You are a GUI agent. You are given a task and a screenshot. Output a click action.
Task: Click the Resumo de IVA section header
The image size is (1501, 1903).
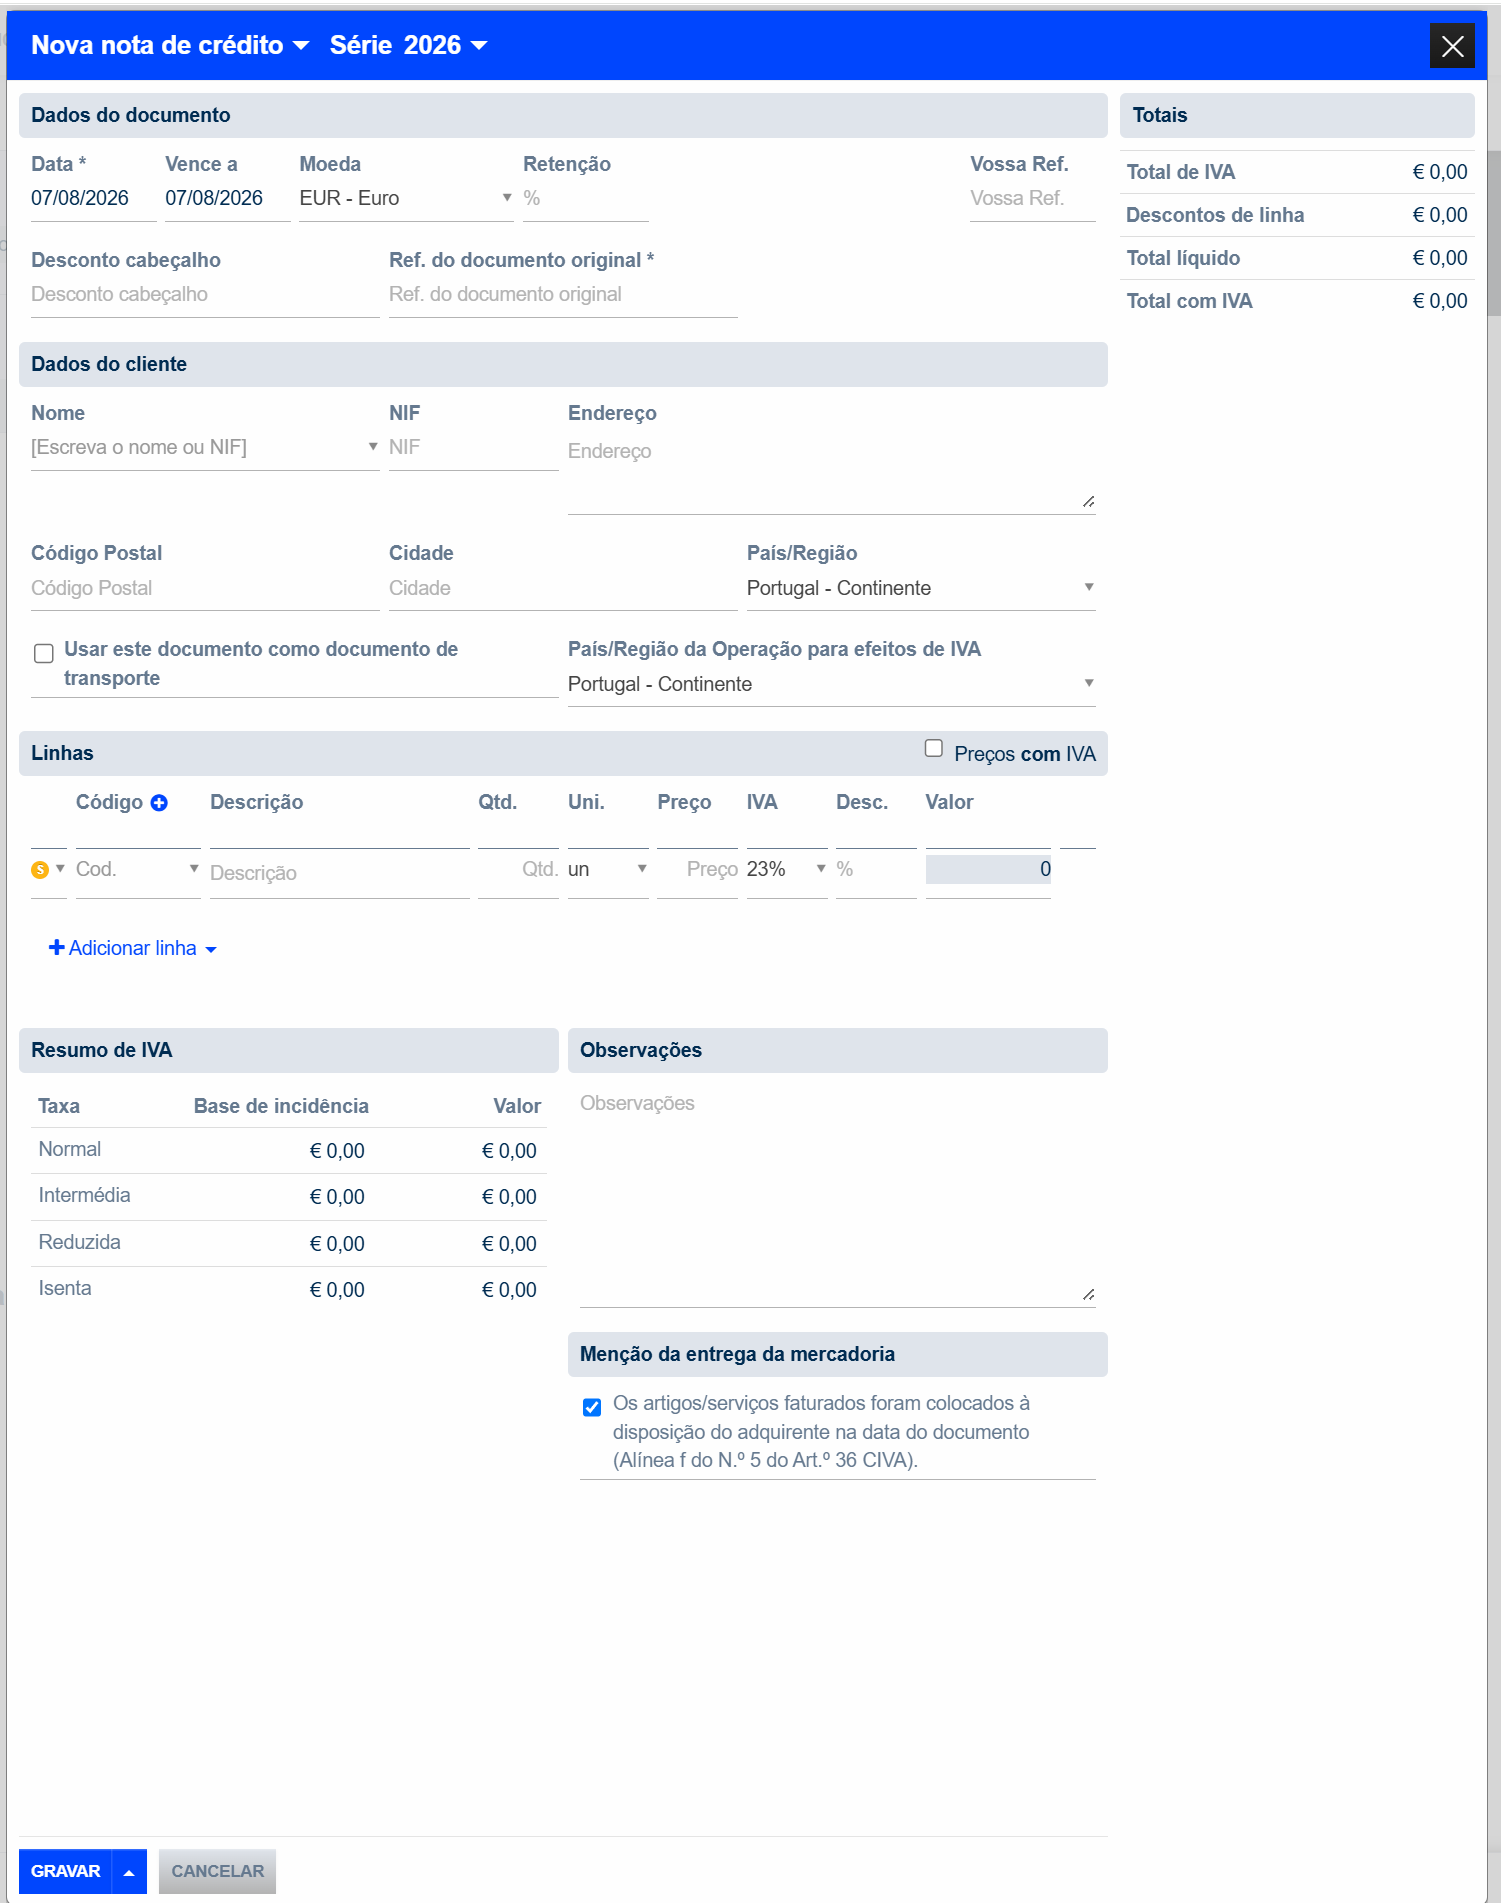click(x=288, y=1050)
